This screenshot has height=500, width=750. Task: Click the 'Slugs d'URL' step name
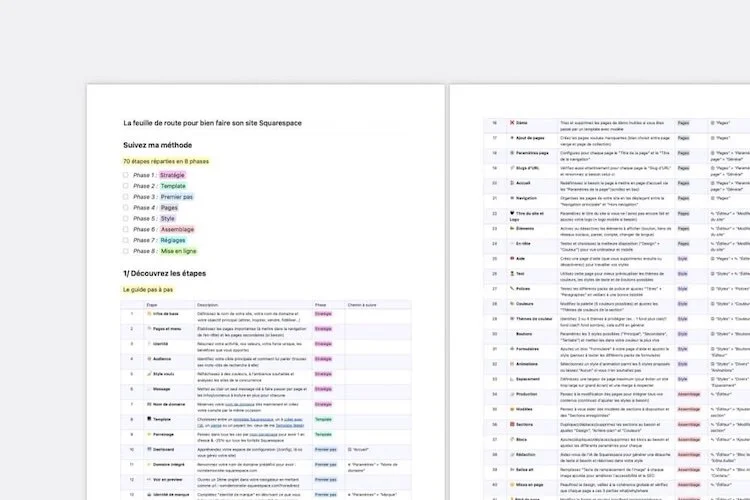click(527, 168)
